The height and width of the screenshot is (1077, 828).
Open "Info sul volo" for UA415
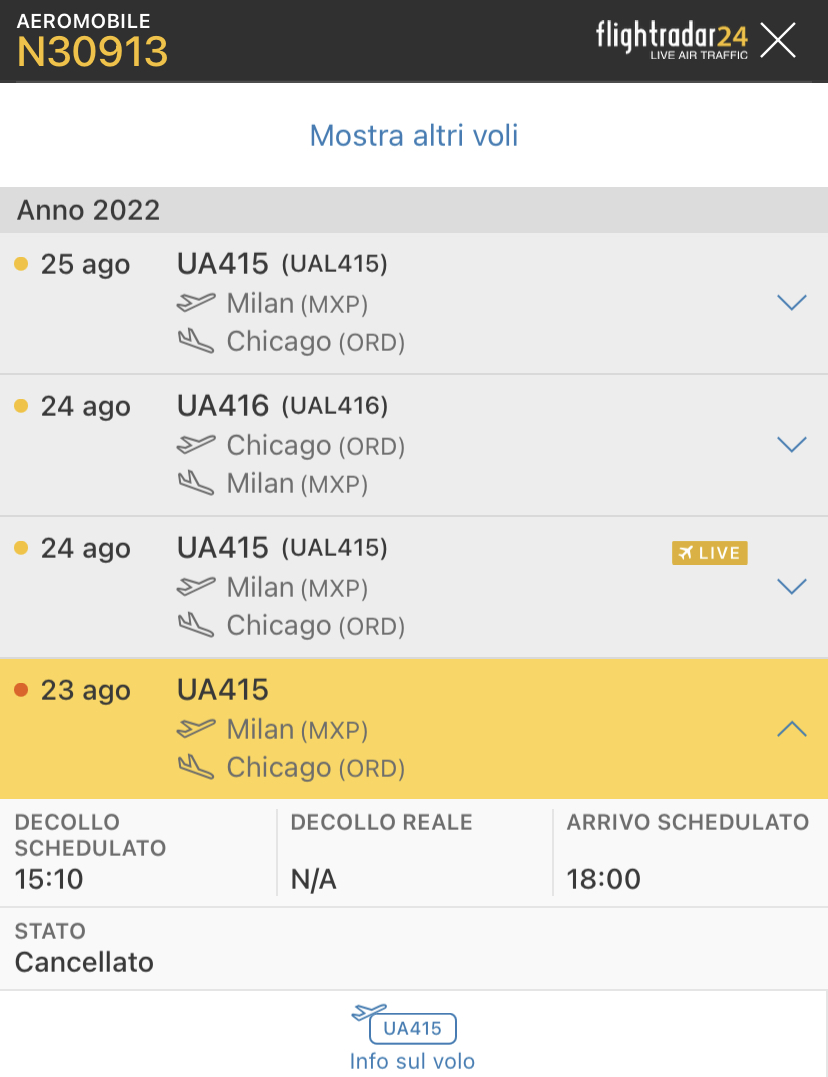tap(412, 1061)
